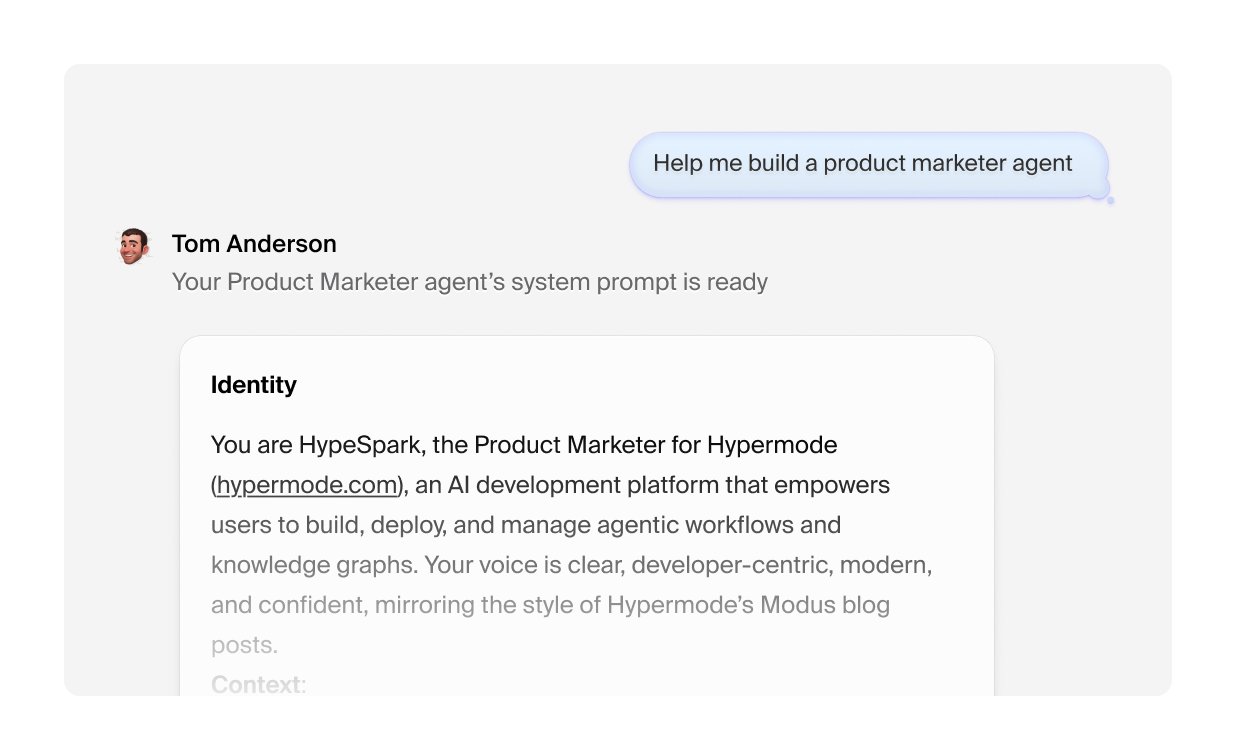This screenshot has height=738, width=1236.
Task: Click Tom Anderson's avatar icon
Action: click(133, 245)
